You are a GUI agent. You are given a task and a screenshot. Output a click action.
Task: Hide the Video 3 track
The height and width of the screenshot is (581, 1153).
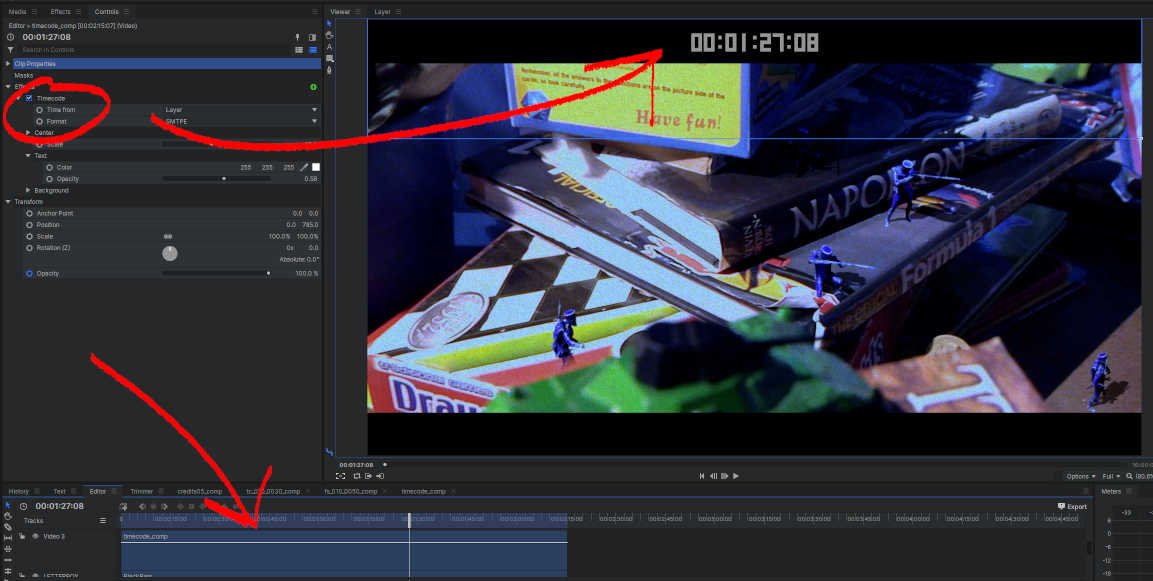click(35, 536)
